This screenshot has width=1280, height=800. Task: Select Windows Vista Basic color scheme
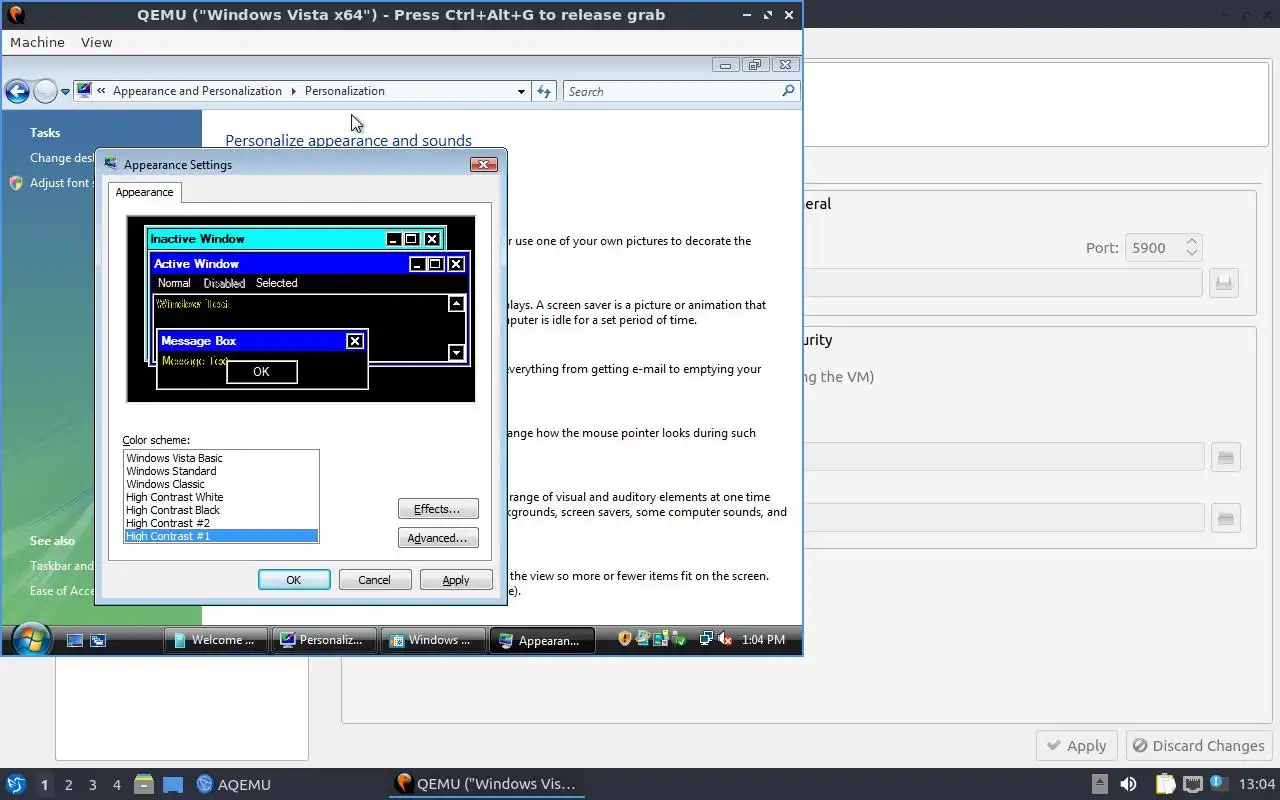point(221,458)
